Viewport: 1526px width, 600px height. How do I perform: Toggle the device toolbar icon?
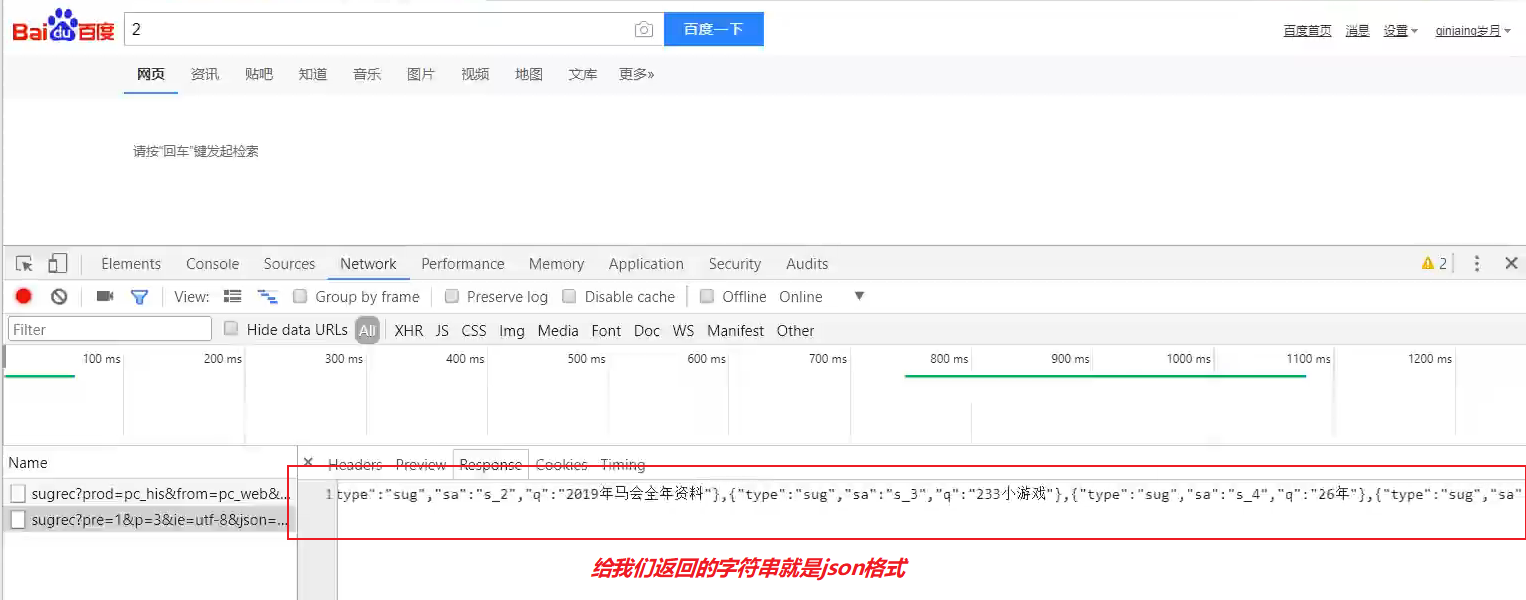58,263
